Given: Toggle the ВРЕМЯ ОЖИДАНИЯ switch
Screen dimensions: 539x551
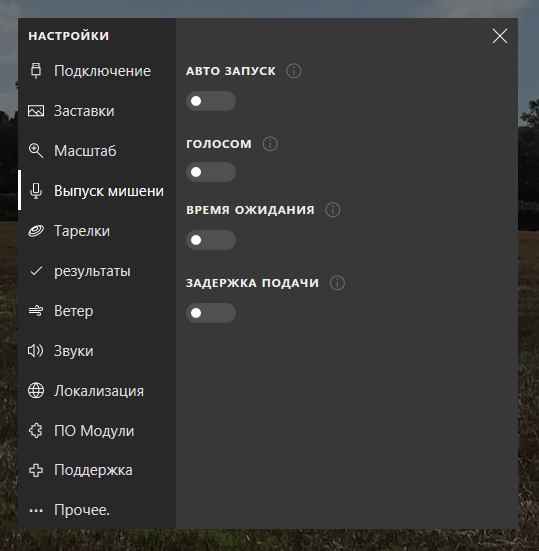Looking at the screenshot, I should coord(211,240).
